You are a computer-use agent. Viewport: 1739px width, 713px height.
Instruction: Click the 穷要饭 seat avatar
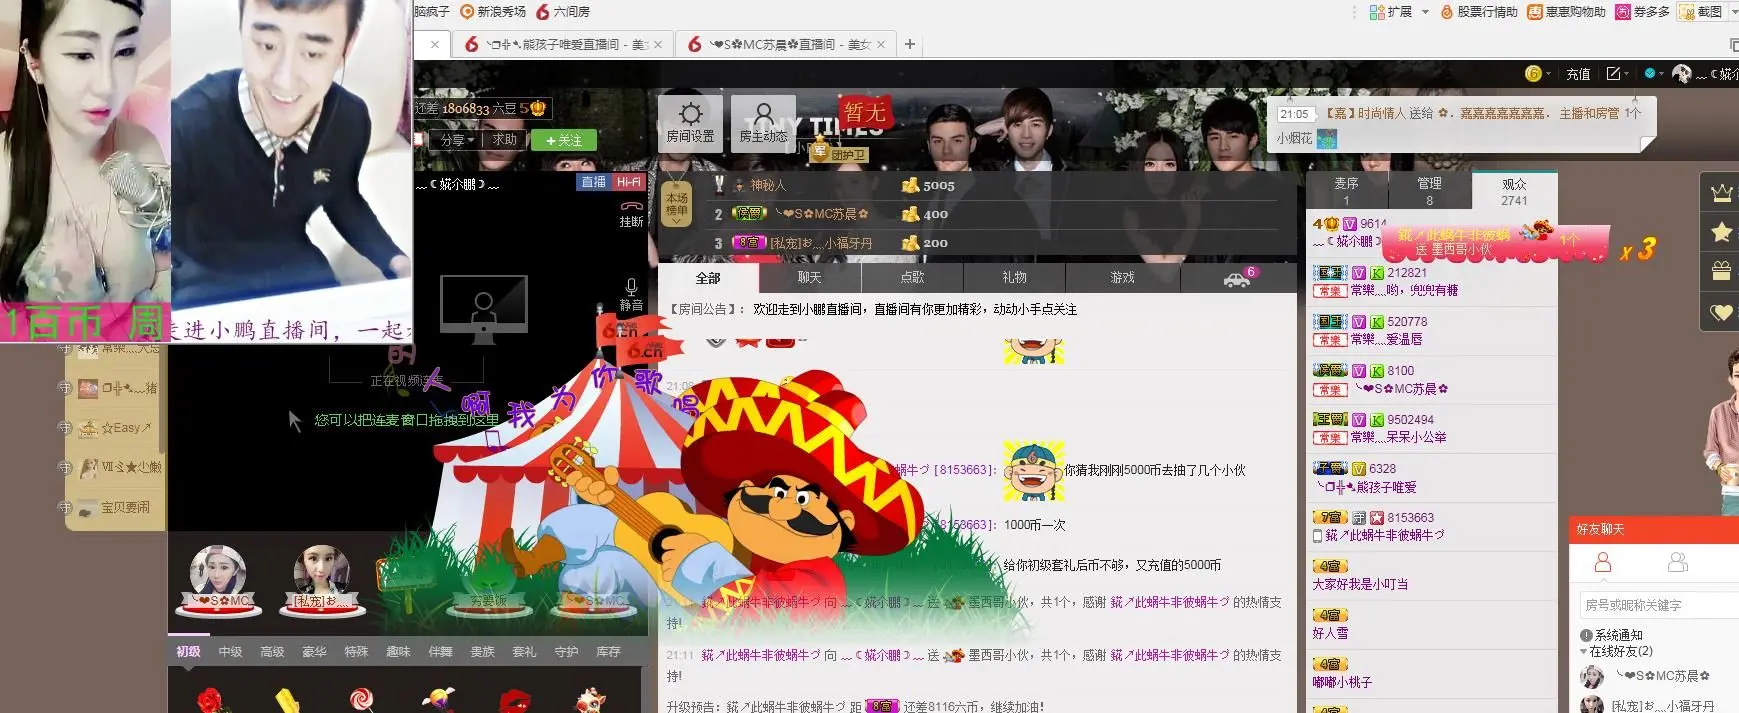(x=488, y=585)
